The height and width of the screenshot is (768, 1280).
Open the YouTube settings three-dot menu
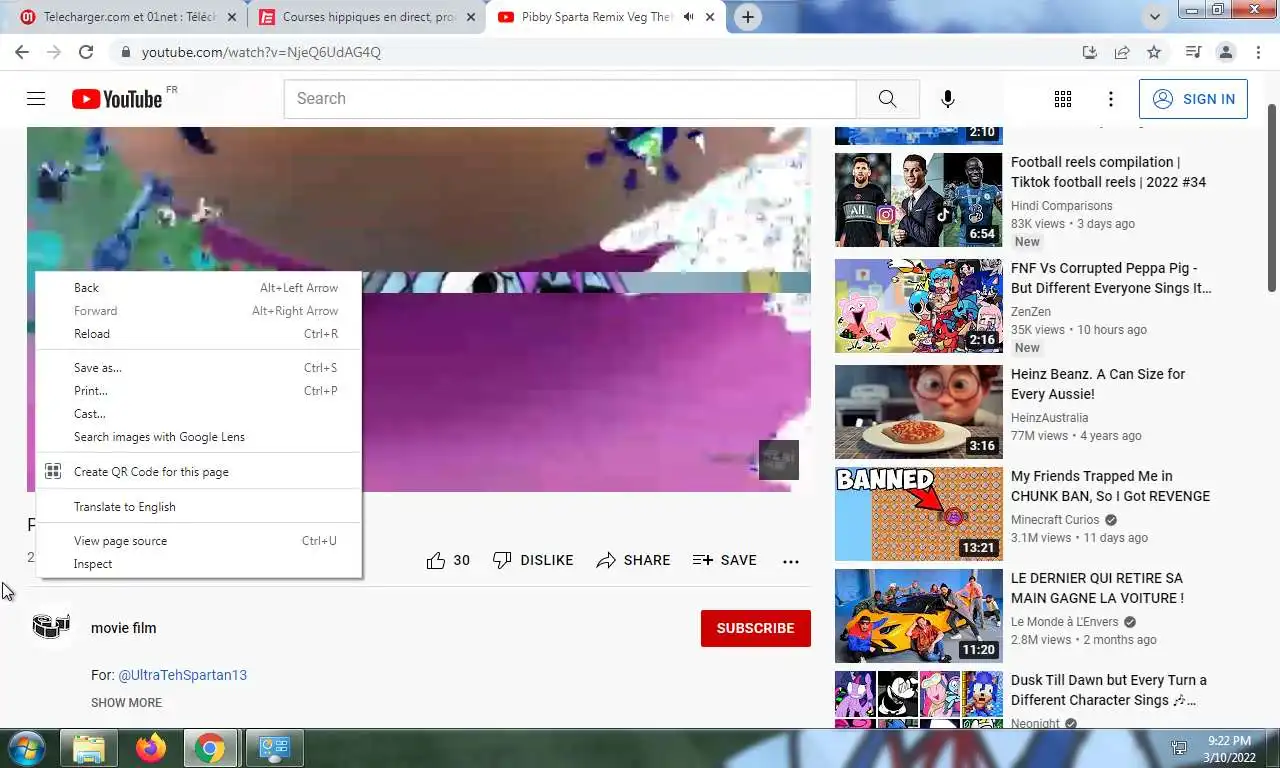pos(1110,99)
